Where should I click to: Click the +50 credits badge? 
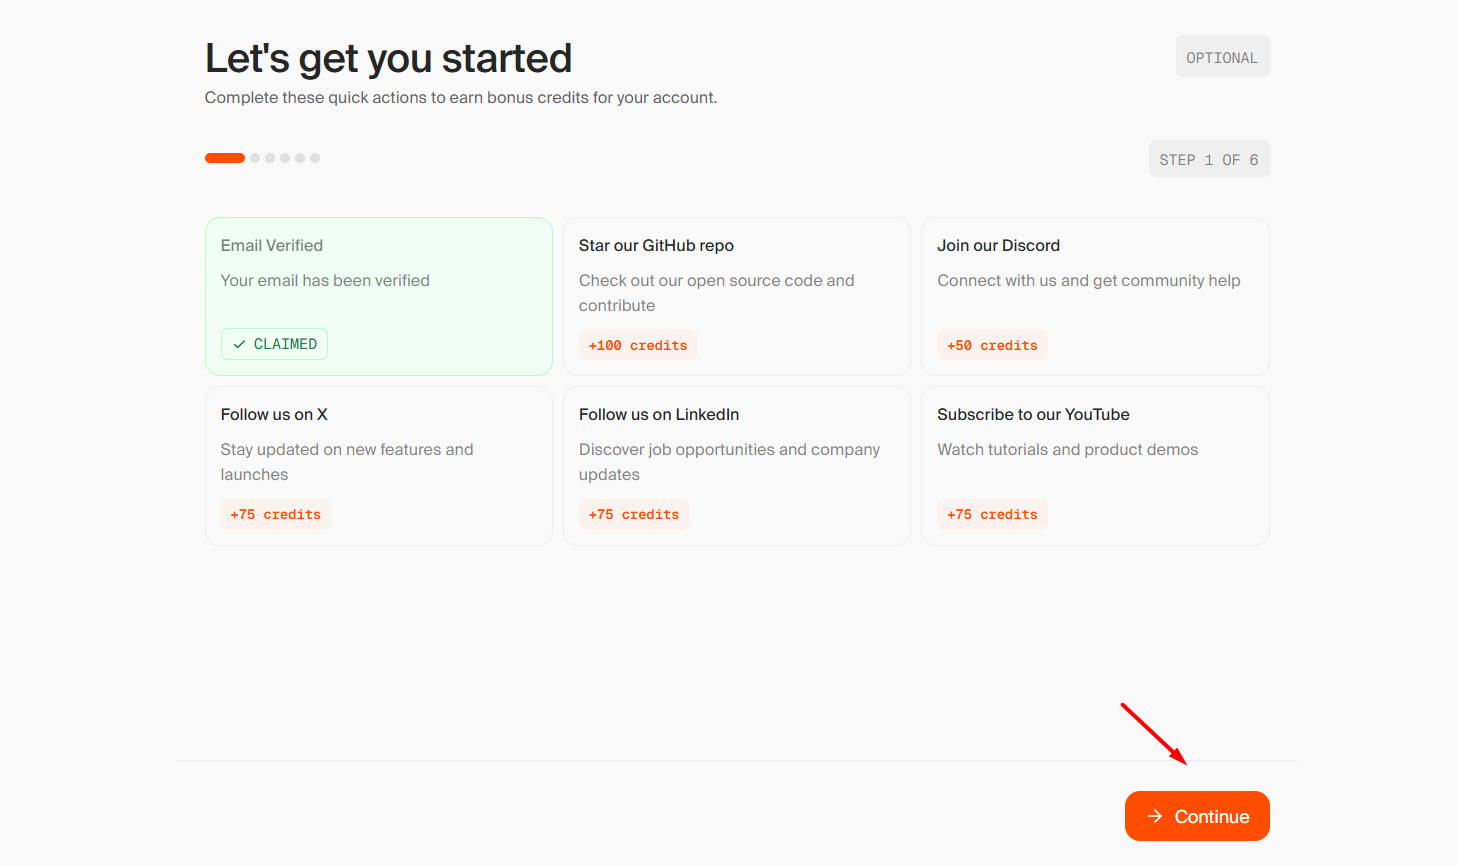pyautogui.click(x=992, y=345)
